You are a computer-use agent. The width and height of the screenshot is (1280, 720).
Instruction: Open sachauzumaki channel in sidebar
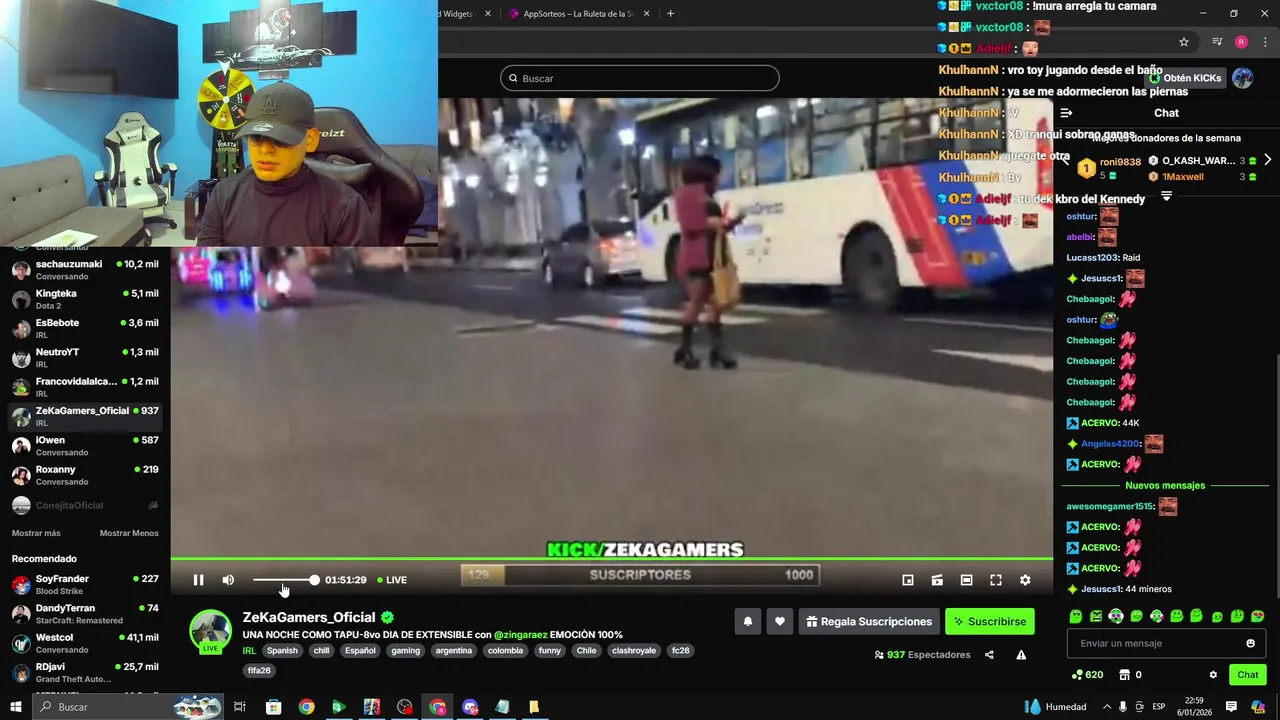(x=85, y=270)
